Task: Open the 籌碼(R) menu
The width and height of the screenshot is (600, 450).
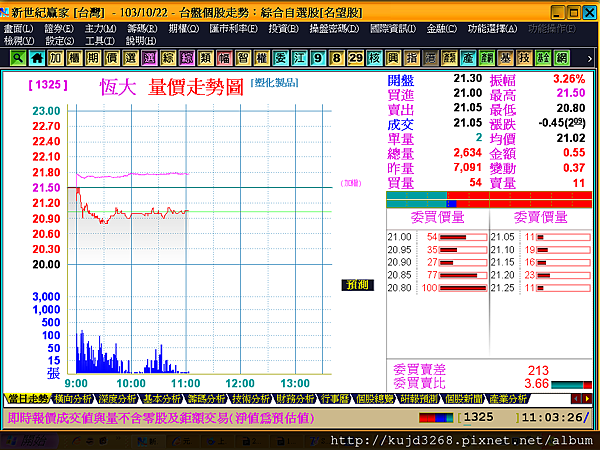Action: pos(142,29)
